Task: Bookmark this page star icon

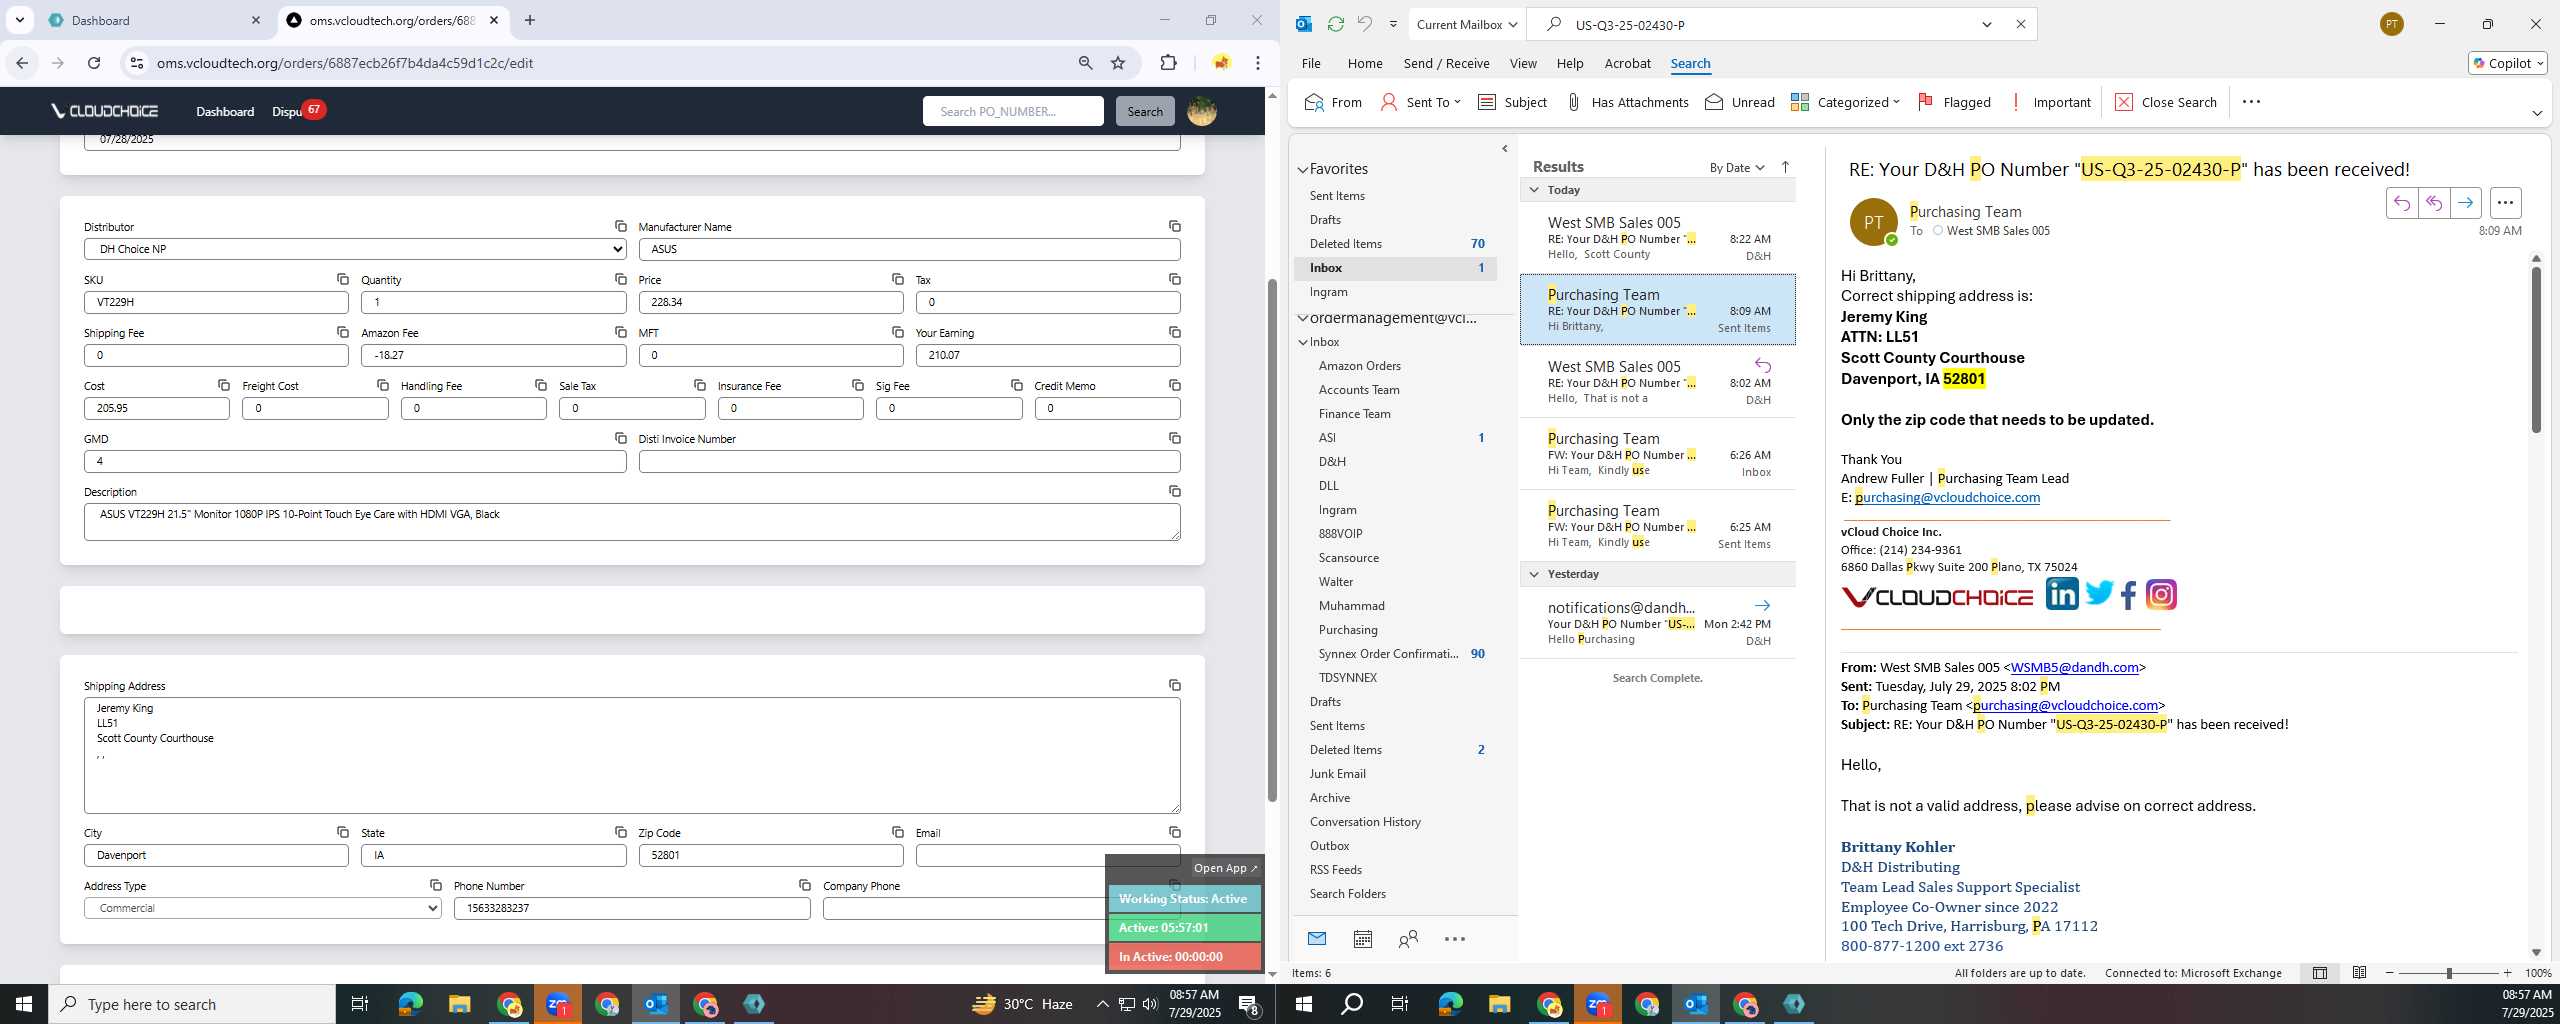Action: click(x=1118, y=63)
